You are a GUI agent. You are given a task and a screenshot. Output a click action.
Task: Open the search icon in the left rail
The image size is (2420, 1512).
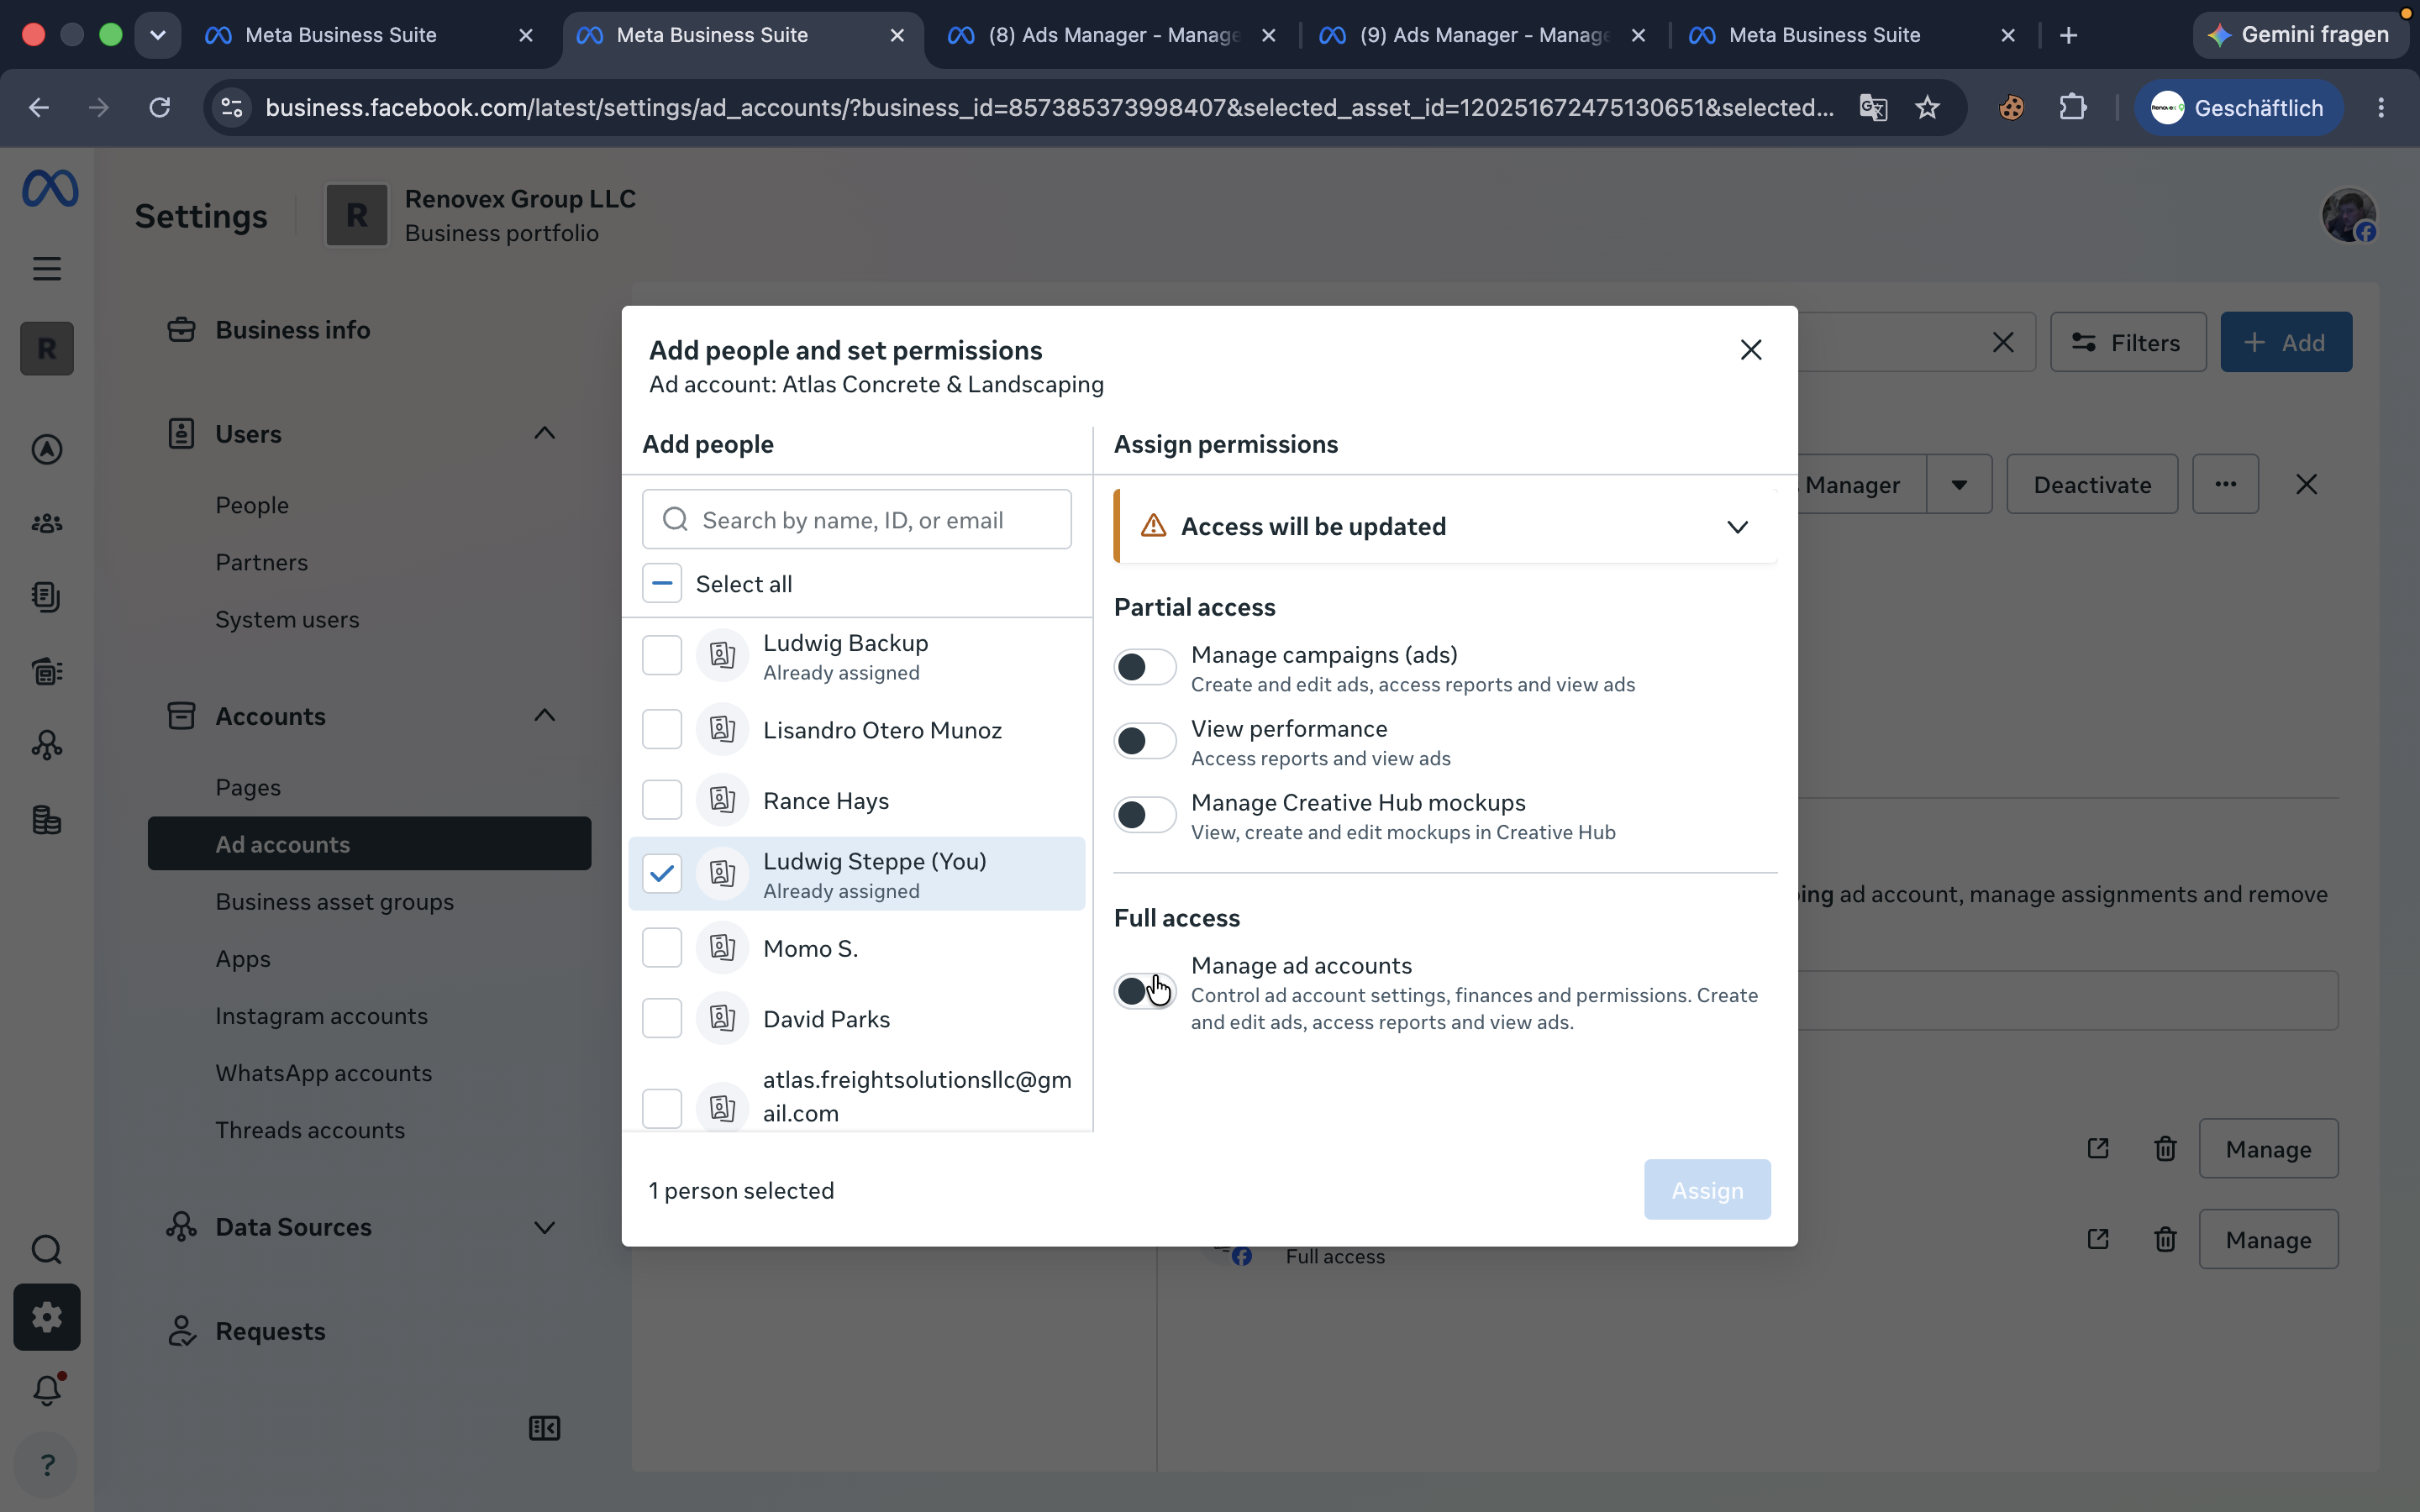(x=47, y=1249)
